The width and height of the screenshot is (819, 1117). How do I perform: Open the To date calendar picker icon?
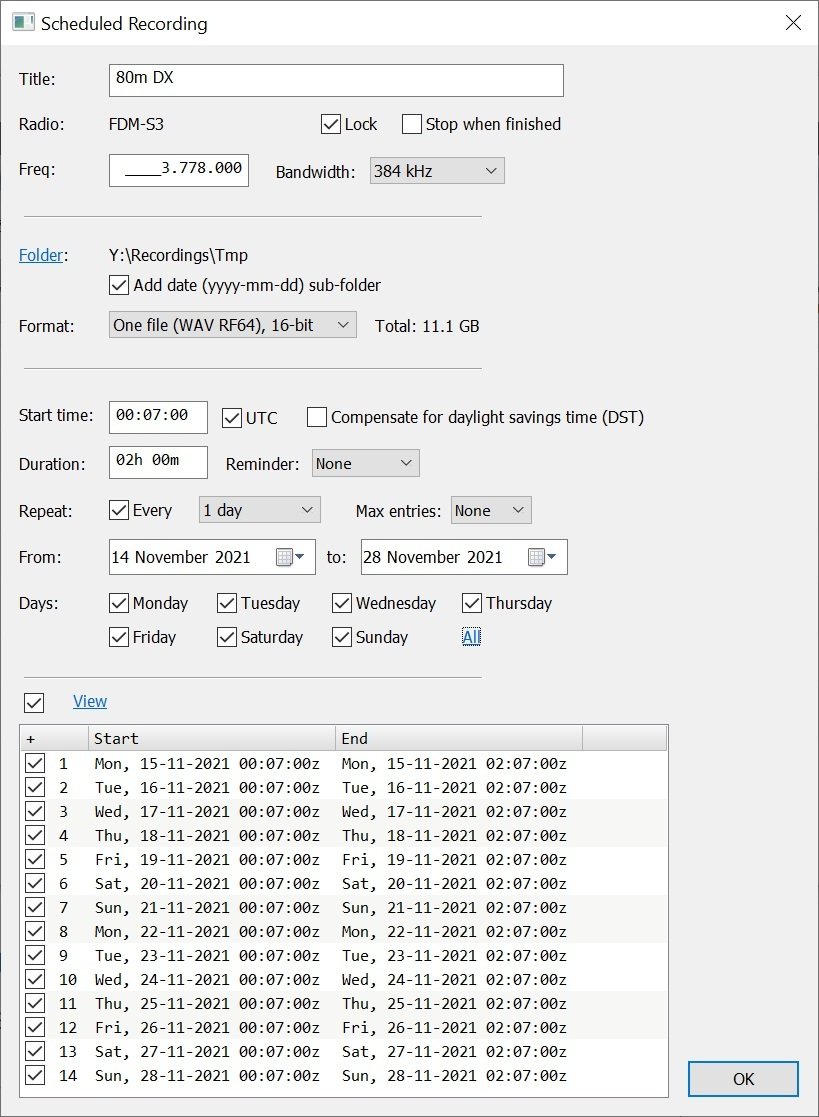pos(542,557)
